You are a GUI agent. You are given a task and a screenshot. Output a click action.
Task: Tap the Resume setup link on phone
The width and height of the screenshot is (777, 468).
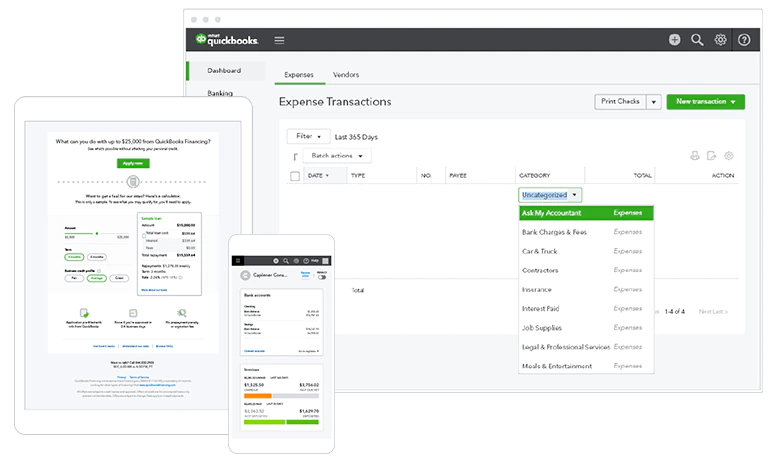(x=305, y=274)
